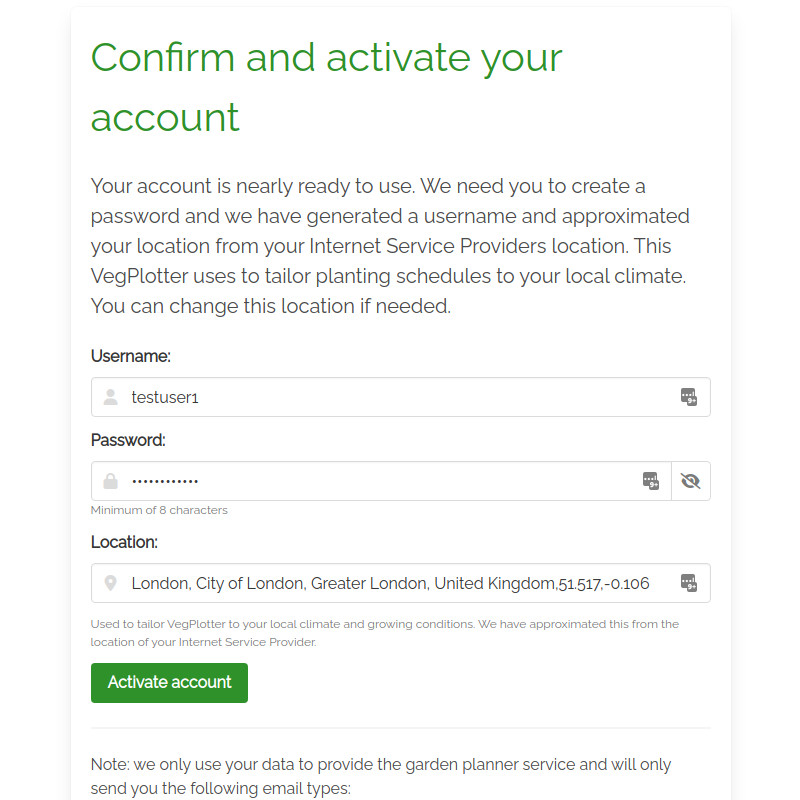Click password manager icon in Location field

(x=688, y=583)
